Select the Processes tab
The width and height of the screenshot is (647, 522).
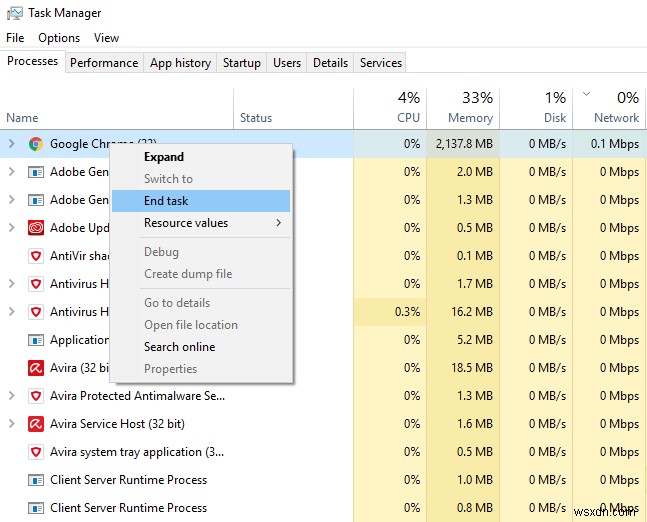[x=33, y=61]
